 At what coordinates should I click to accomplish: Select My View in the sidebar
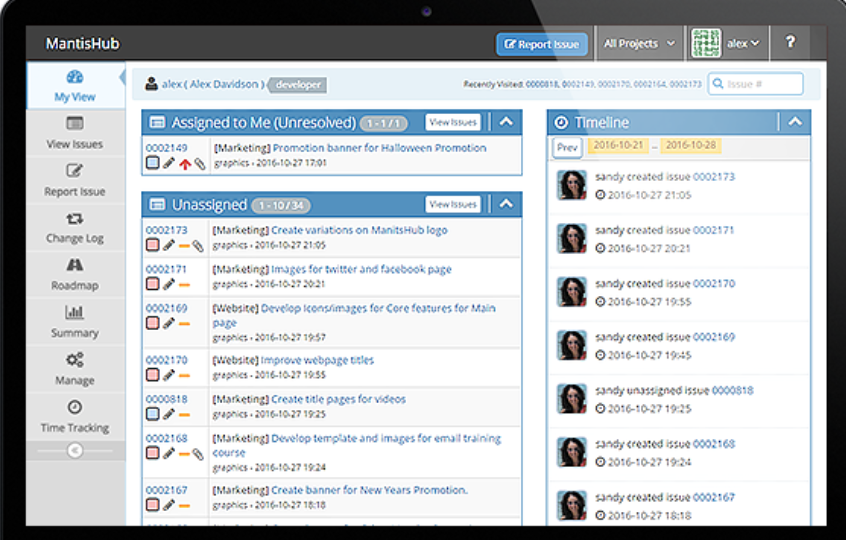pos(75,85)
